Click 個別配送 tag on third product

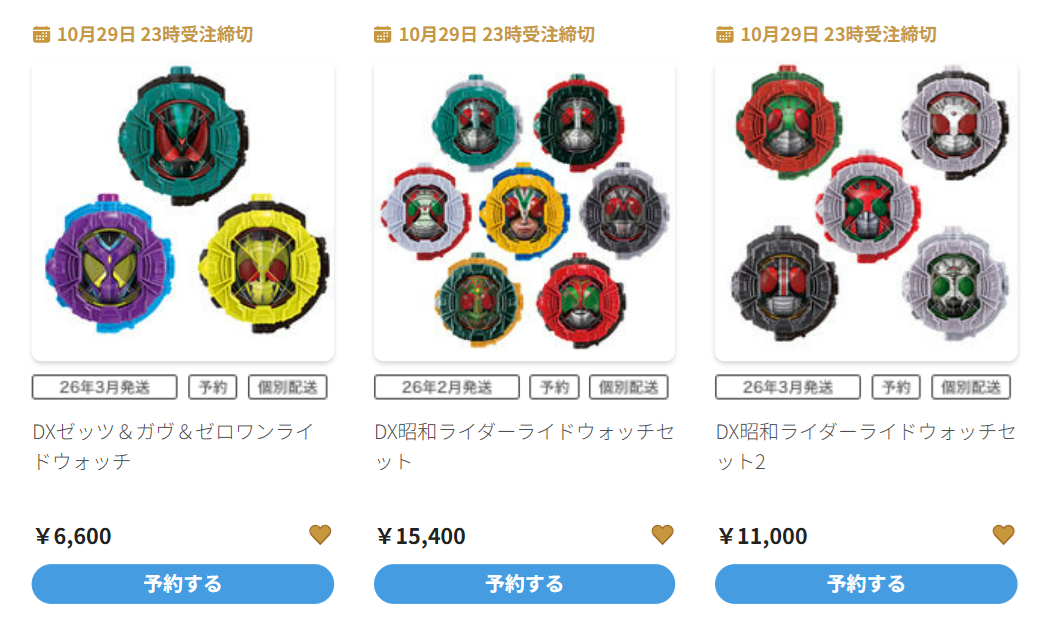click(971, 387)
